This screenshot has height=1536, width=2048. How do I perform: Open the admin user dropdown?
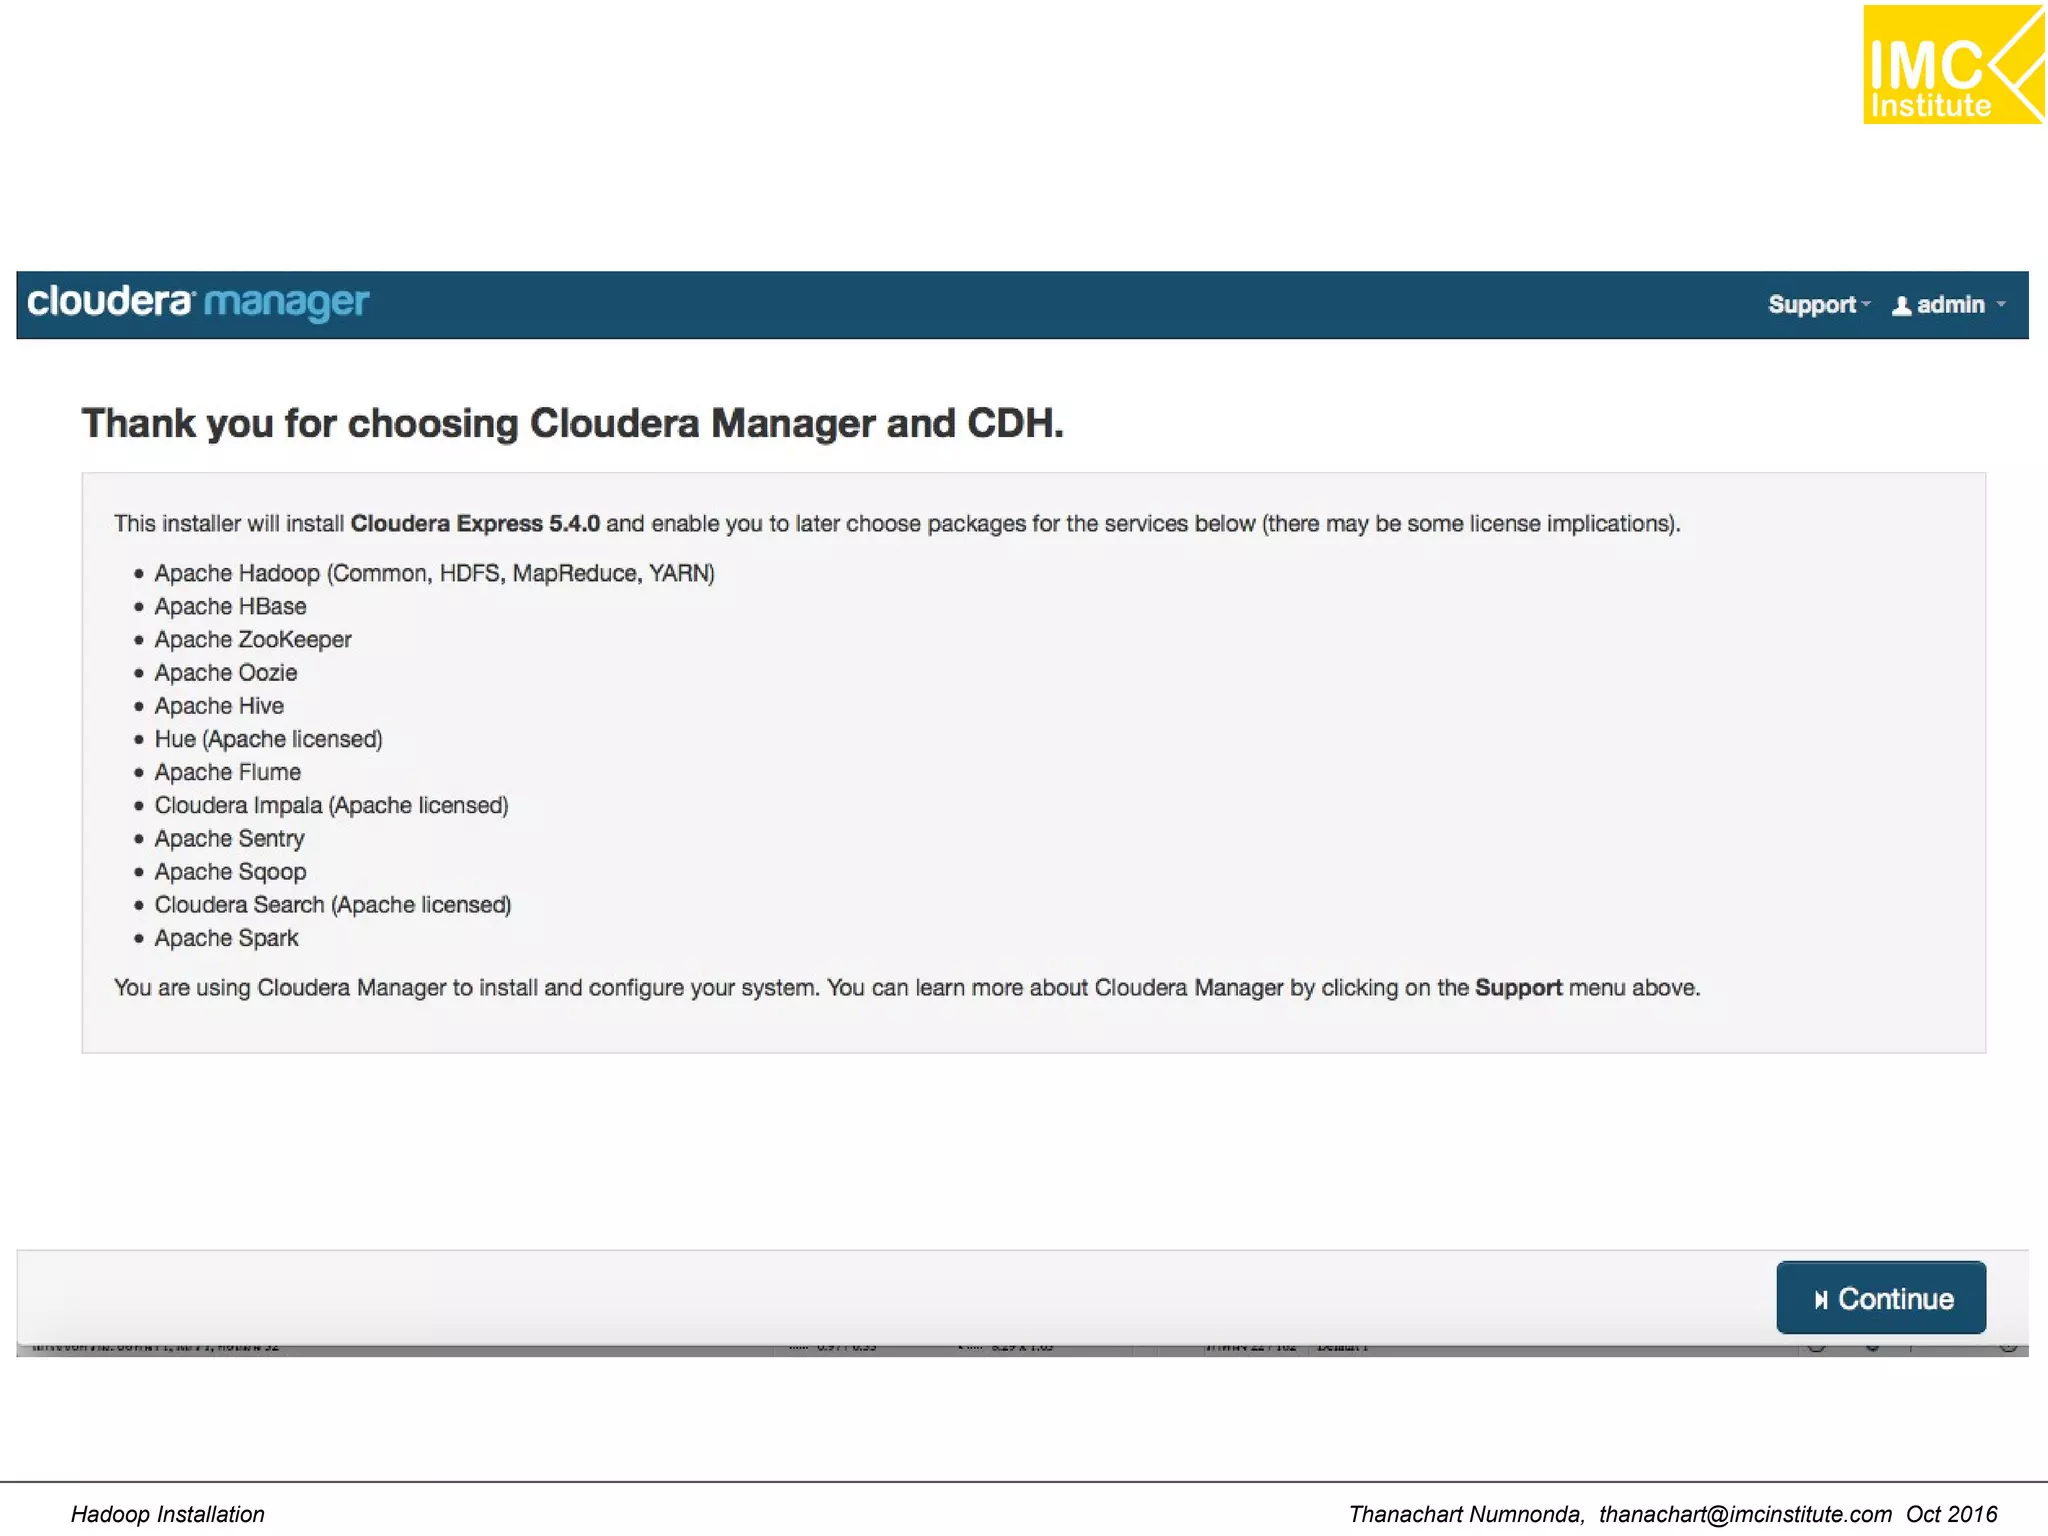(1949, 305)
